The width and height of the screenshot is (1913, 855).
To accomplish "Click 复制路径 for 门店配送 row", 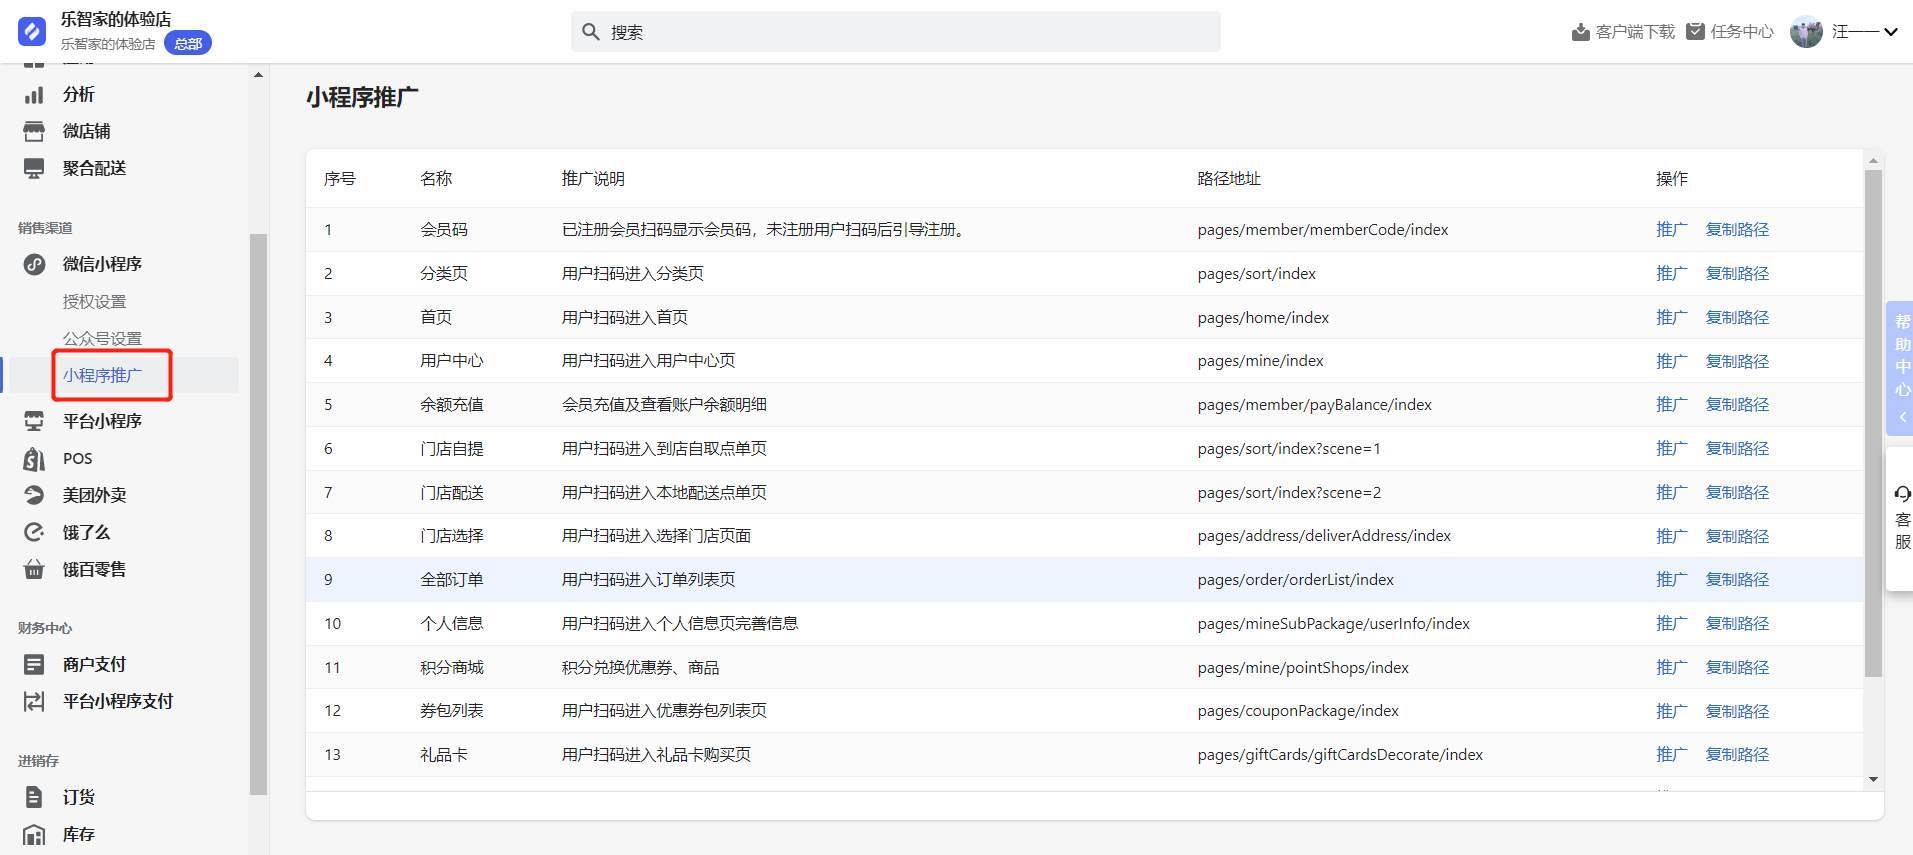I will click(1737, 493).
